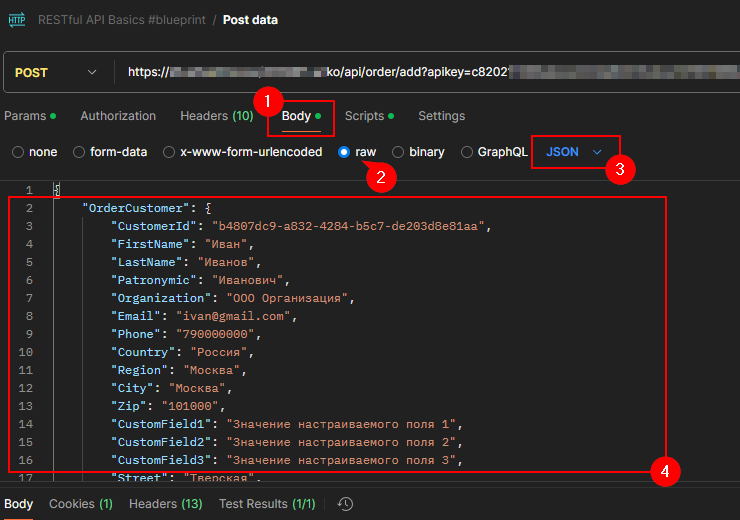Open the response Test Results tab
740x520 pixels.
coord(266,504)
